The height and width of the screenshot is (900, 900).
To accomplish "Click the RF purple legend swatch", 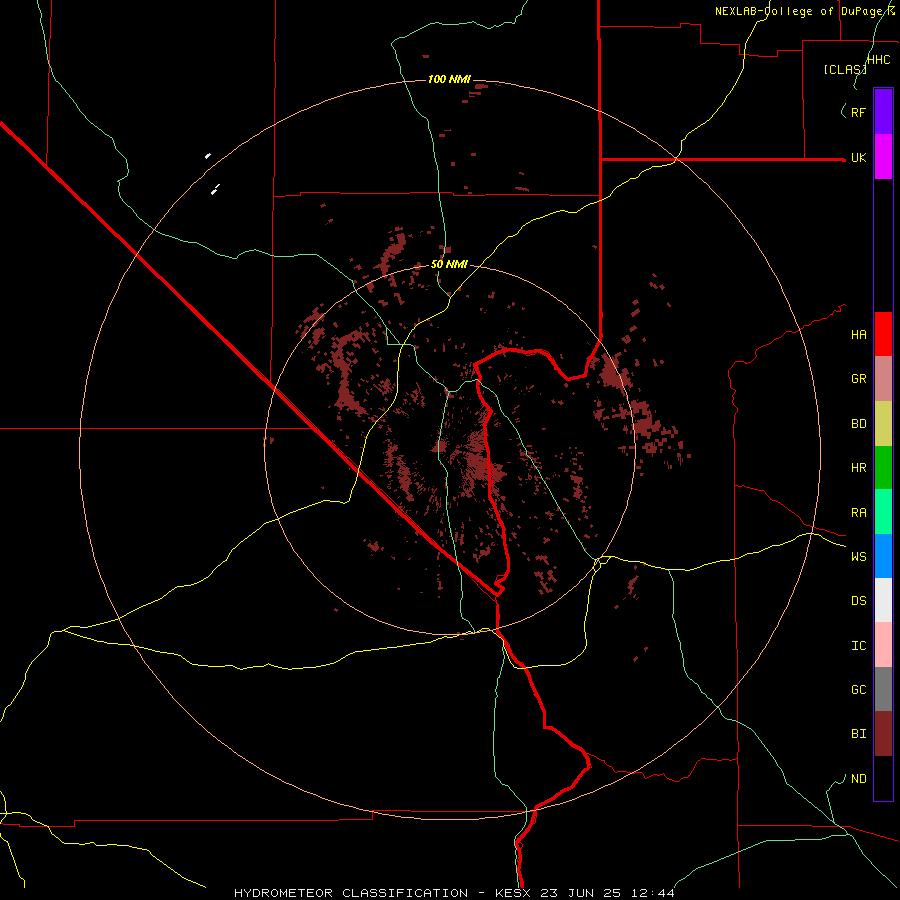I will [x=883, y=112].
